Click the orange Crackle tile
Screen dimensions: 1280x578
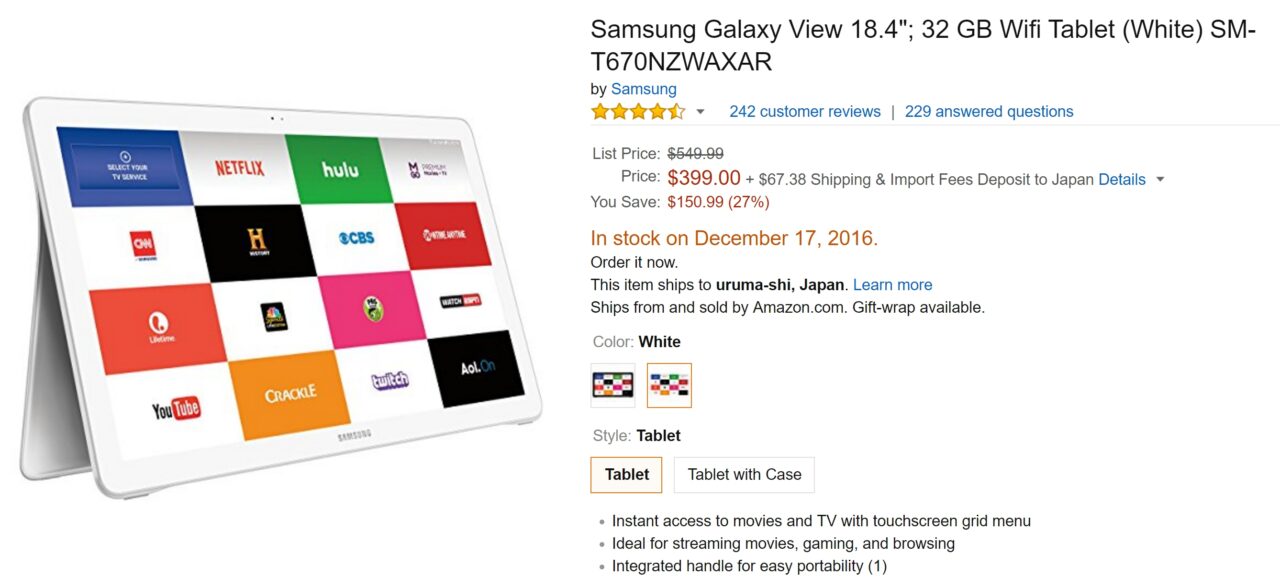(288, 394)
